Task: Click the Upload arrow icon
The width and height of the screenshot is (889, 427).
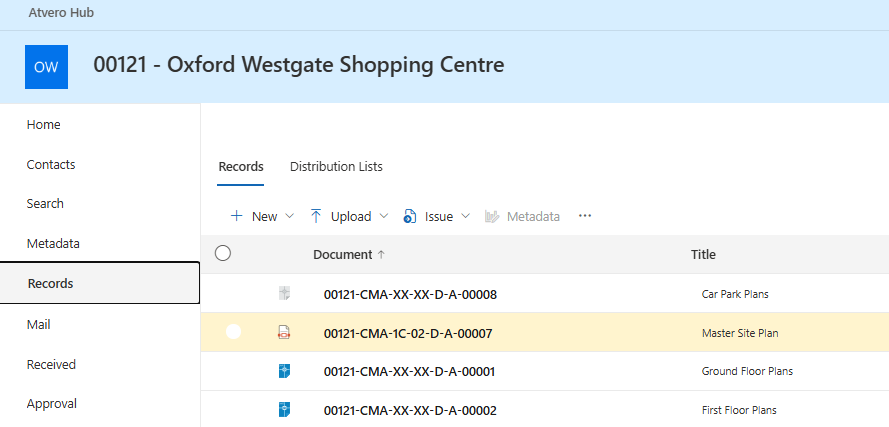Action: tap(316, 216)
